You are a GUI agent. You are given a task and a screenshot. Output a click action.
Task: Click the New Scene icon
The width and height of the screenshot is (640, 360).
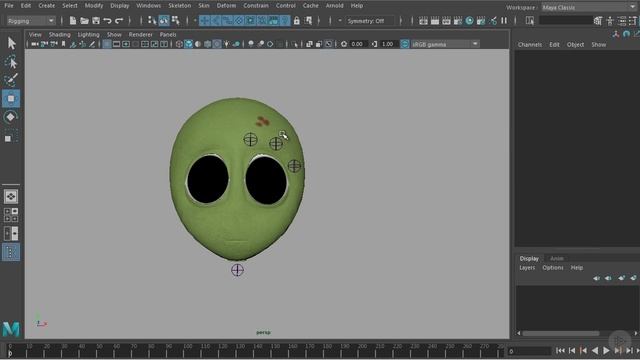[x=73, y=20]
